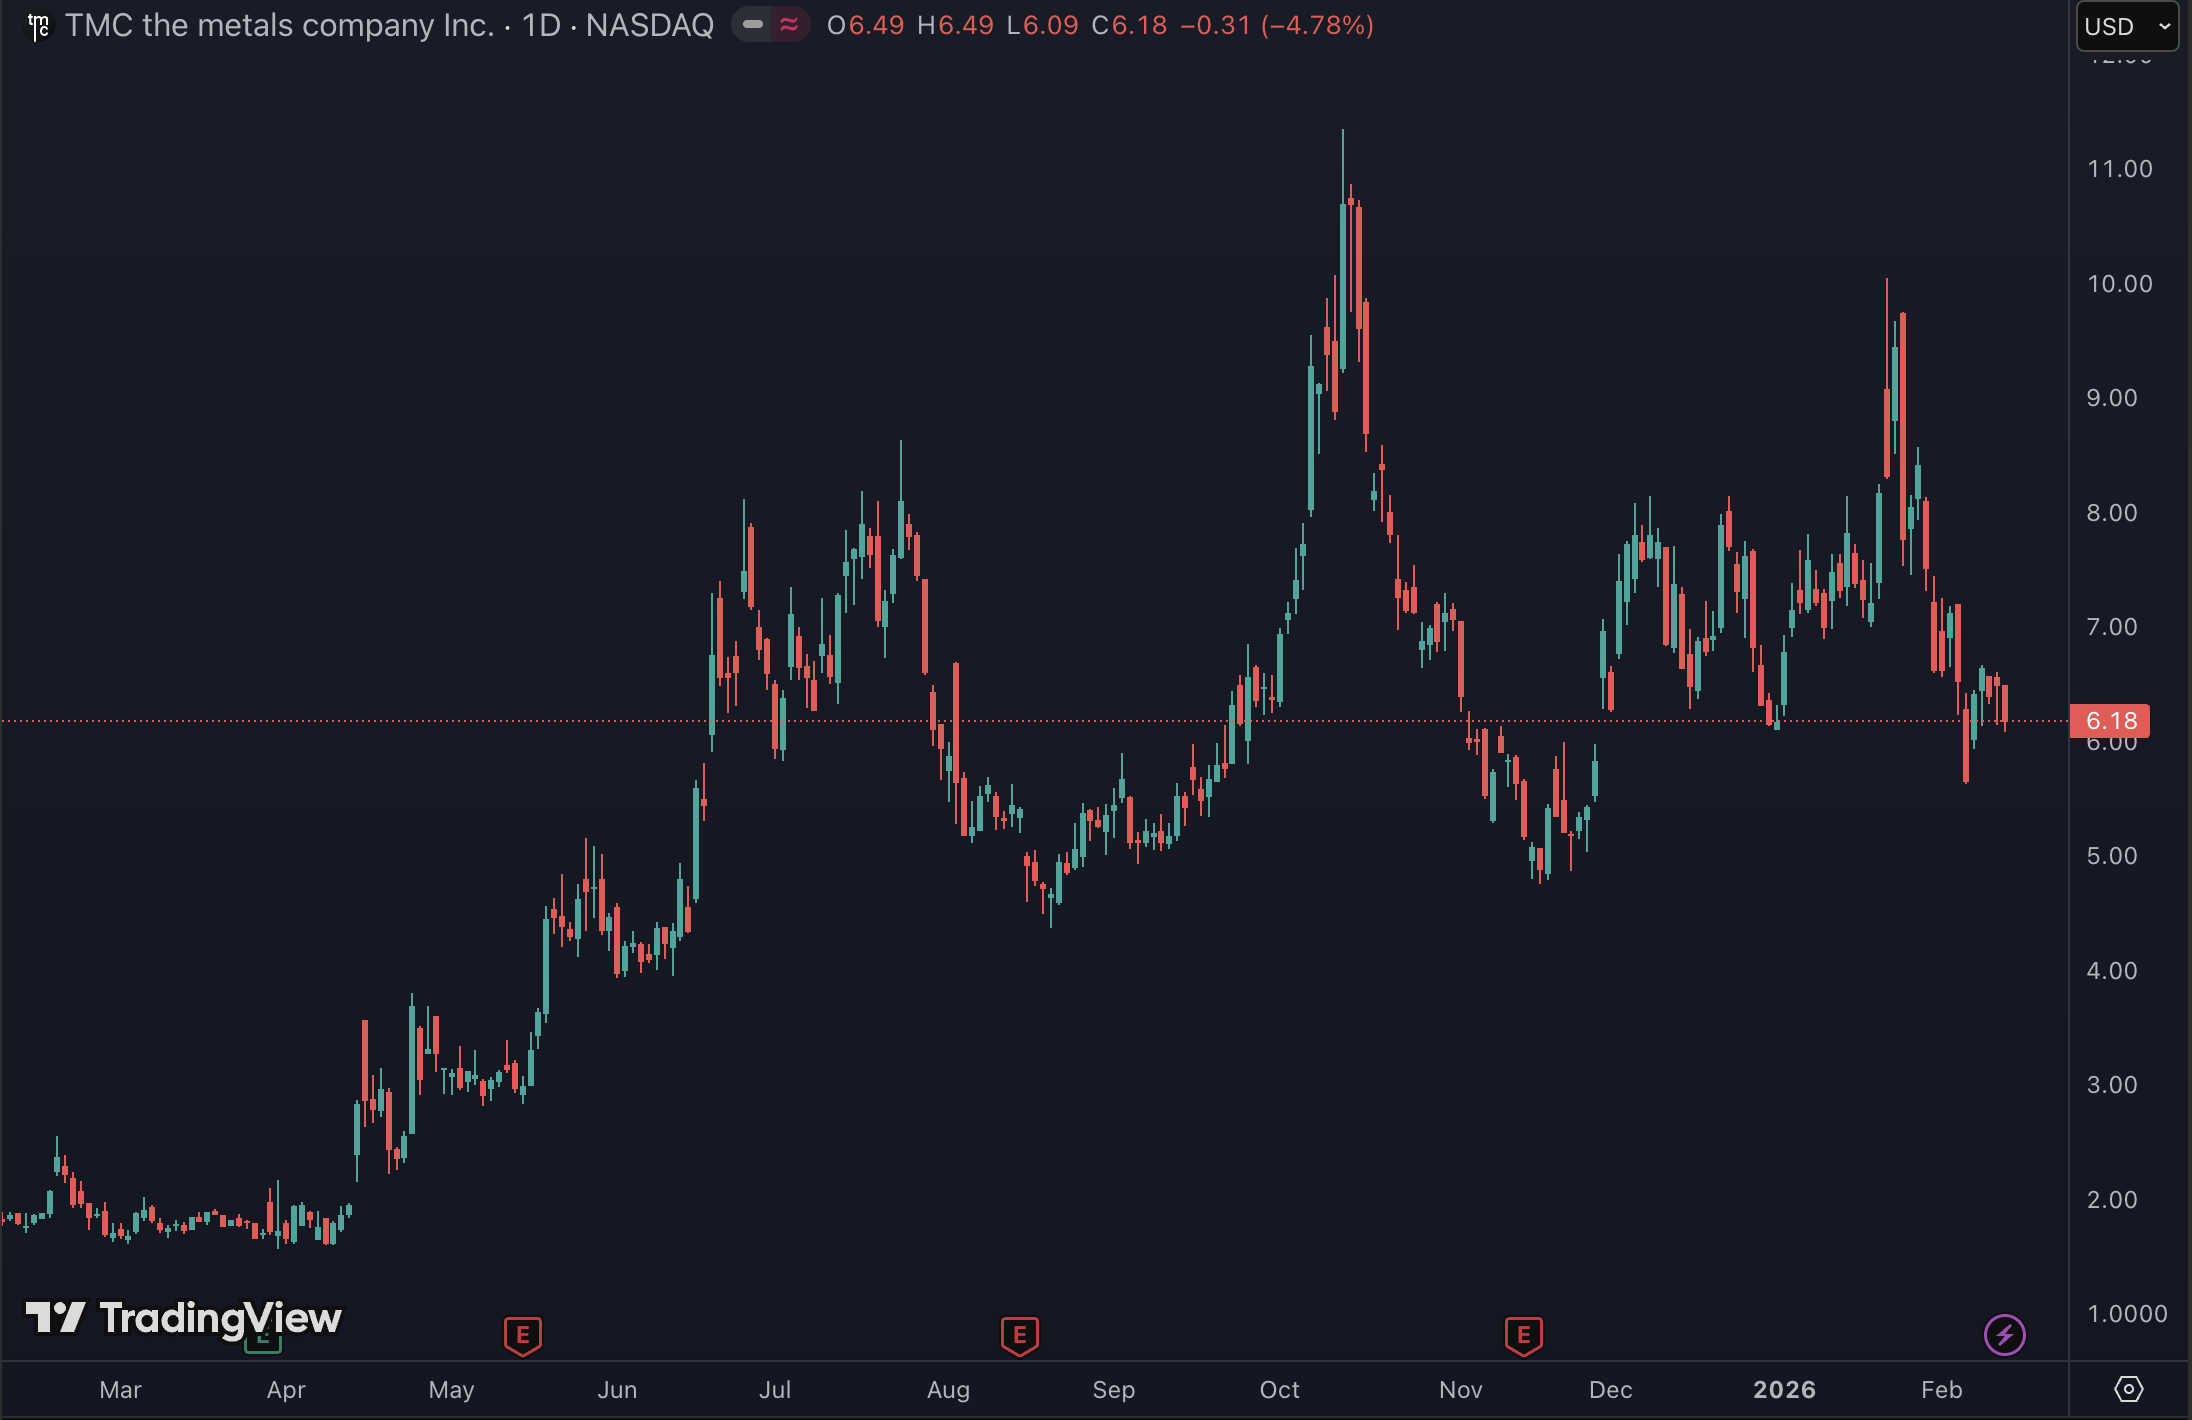Click the '5.00' price axis label
This screenshot has width=2192, height=1420.
point(2112,856)
